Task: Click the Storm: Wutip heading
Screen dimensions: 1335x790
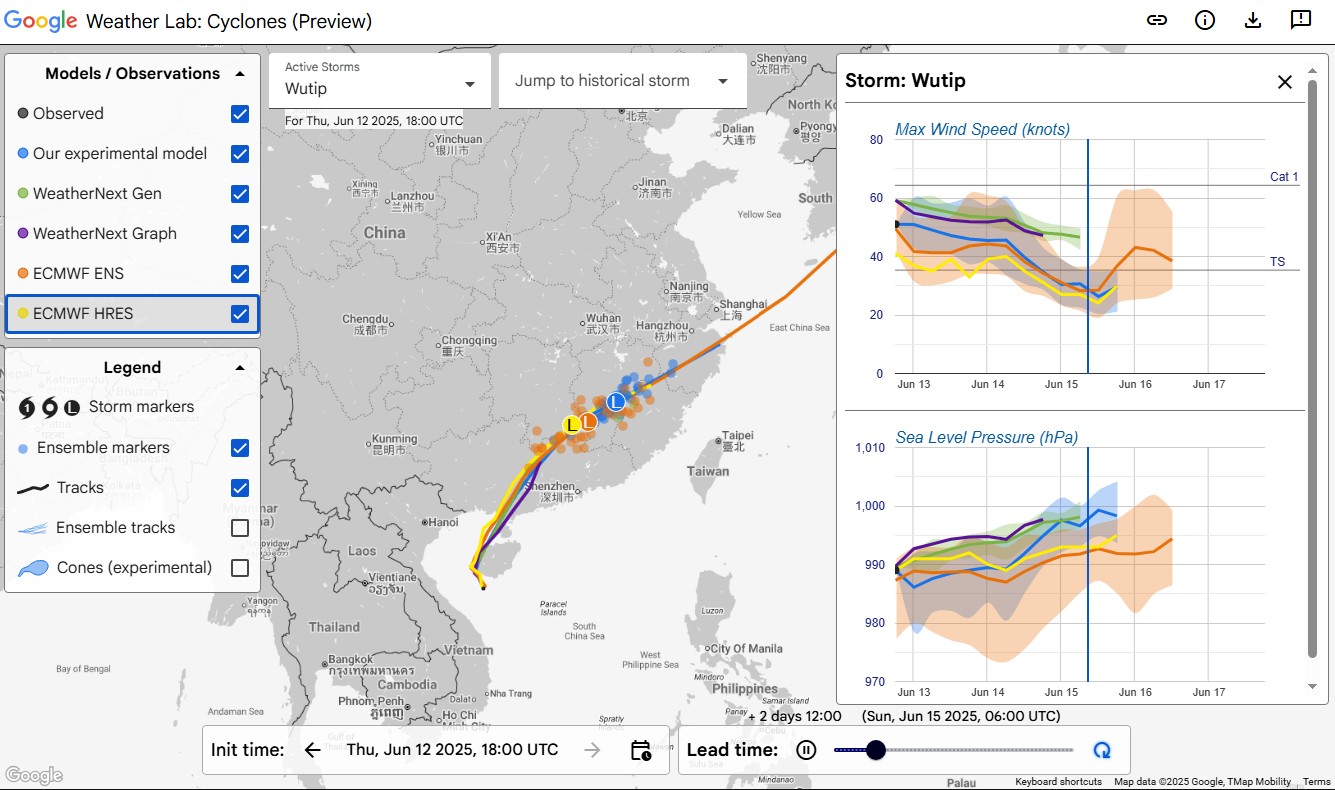Action: tap(906, 81)
